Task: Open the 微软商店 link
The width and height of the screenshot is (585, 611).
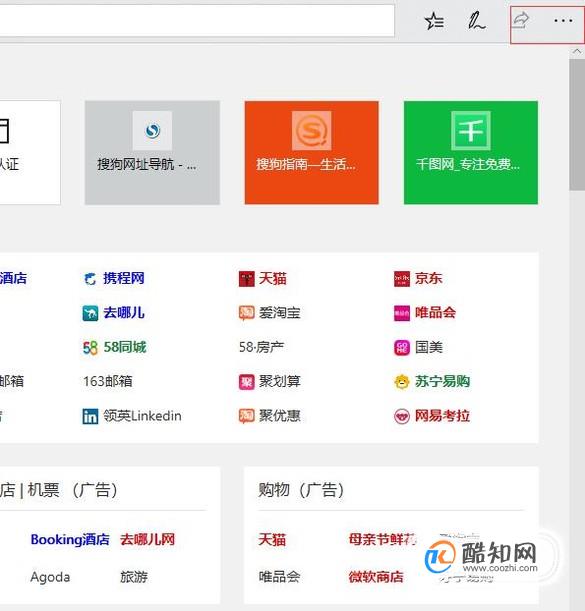Action: [x=376, y=577]
